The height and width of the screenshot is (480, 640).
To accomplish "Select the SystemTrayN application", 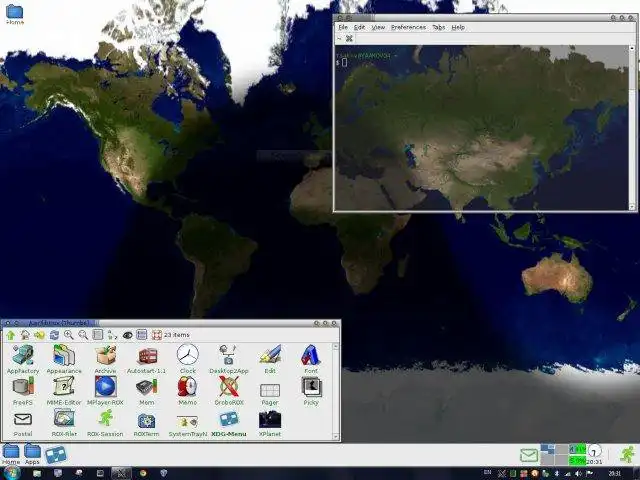I will 188,425.
